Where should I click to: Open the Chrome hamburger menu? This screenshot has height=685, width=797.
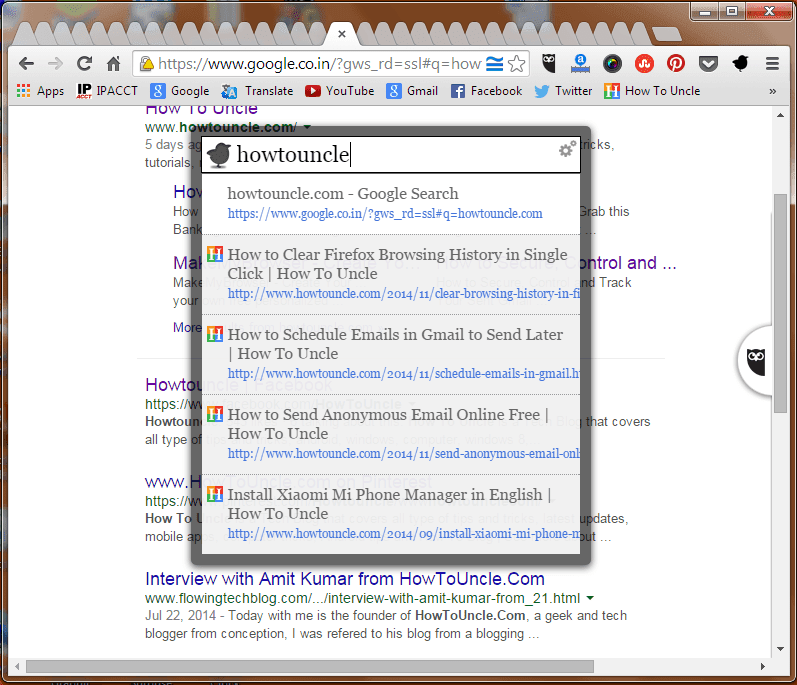tap(772, 64)
